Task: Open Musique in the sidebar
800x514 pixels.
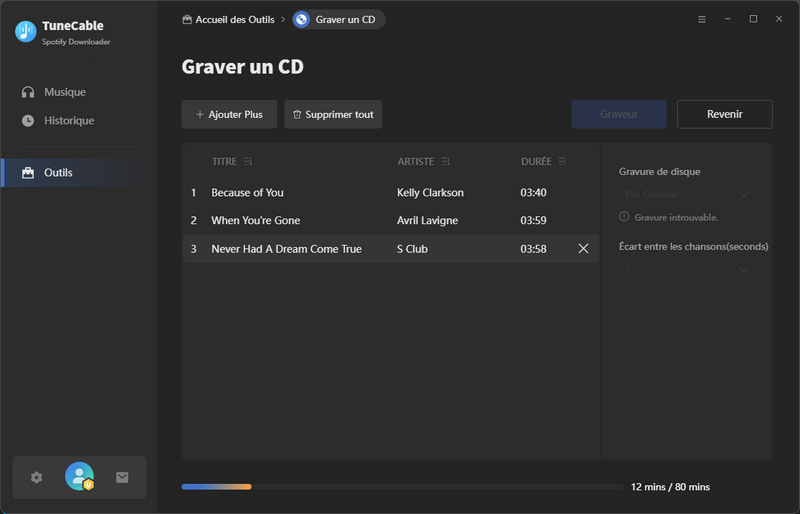Action: [64, 92]
